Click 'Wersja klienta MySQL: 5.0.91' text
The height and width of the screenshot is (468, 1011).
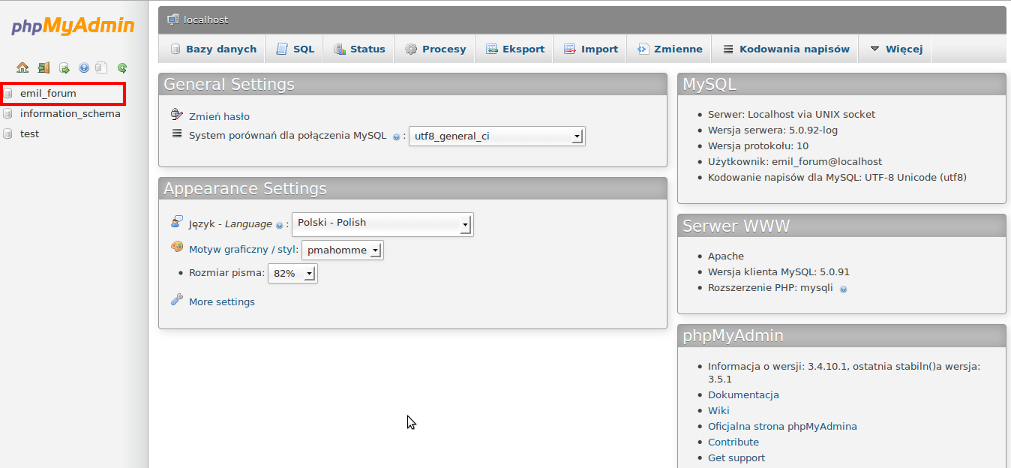(x=779, y=272)
